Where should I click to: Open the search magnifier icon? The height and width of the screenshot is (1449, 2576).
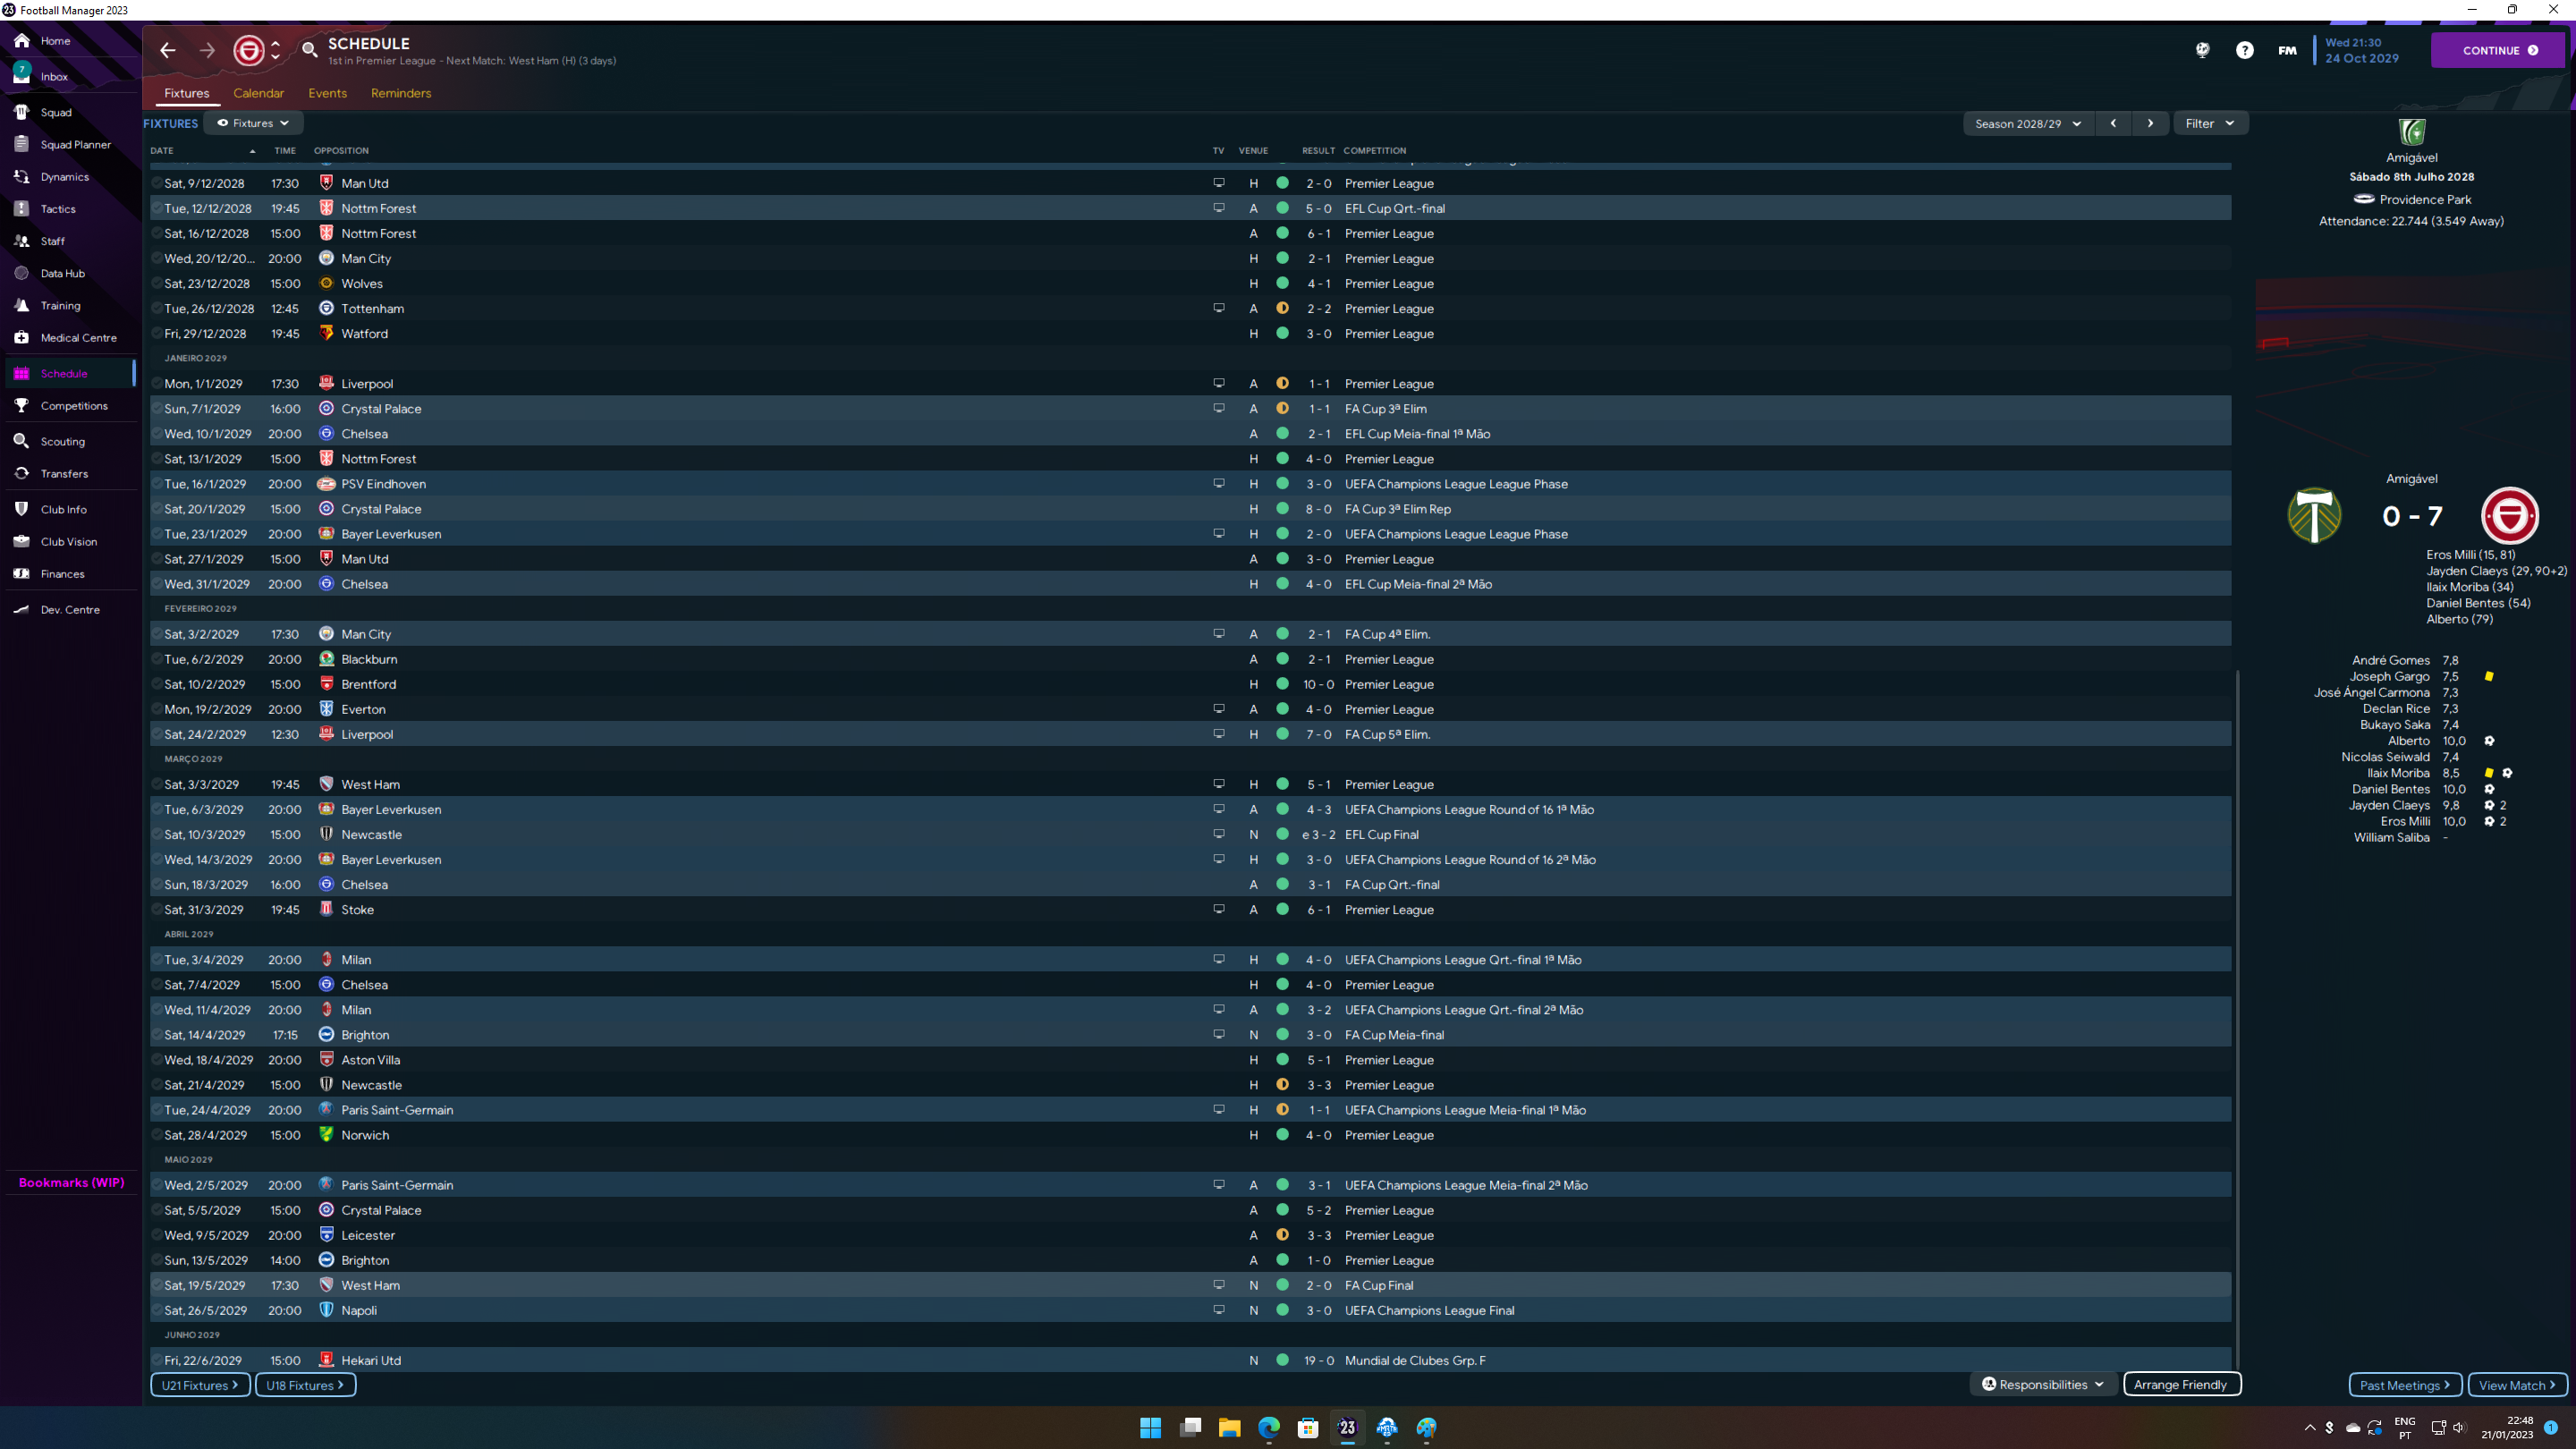click(x=310, y=49)
